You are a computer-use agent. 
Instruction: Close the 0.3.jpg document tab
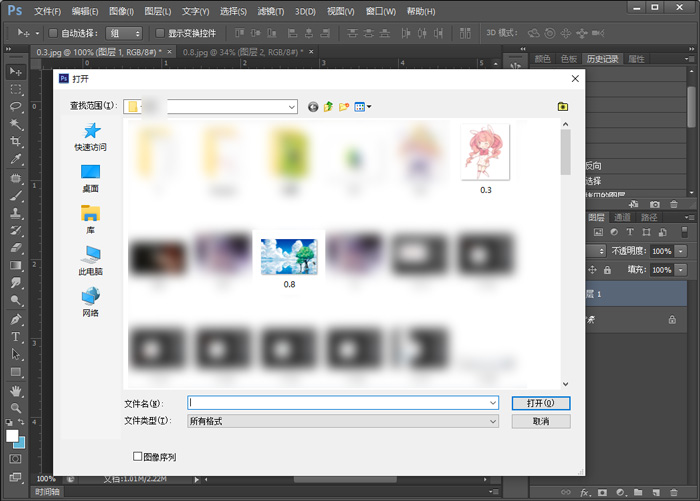(170, 52)
